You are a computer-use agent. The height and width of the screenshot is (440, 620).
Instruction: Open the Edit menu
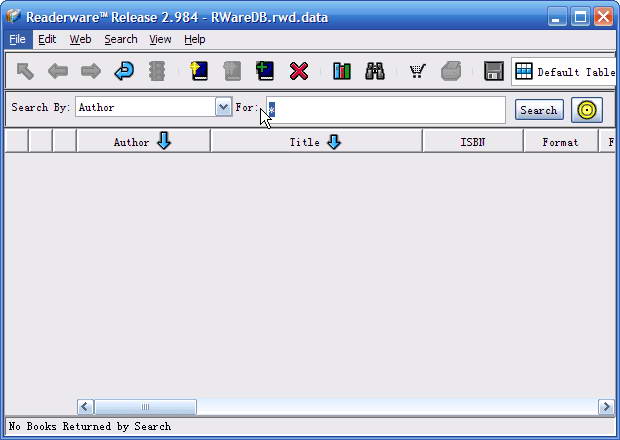point(47,40)
